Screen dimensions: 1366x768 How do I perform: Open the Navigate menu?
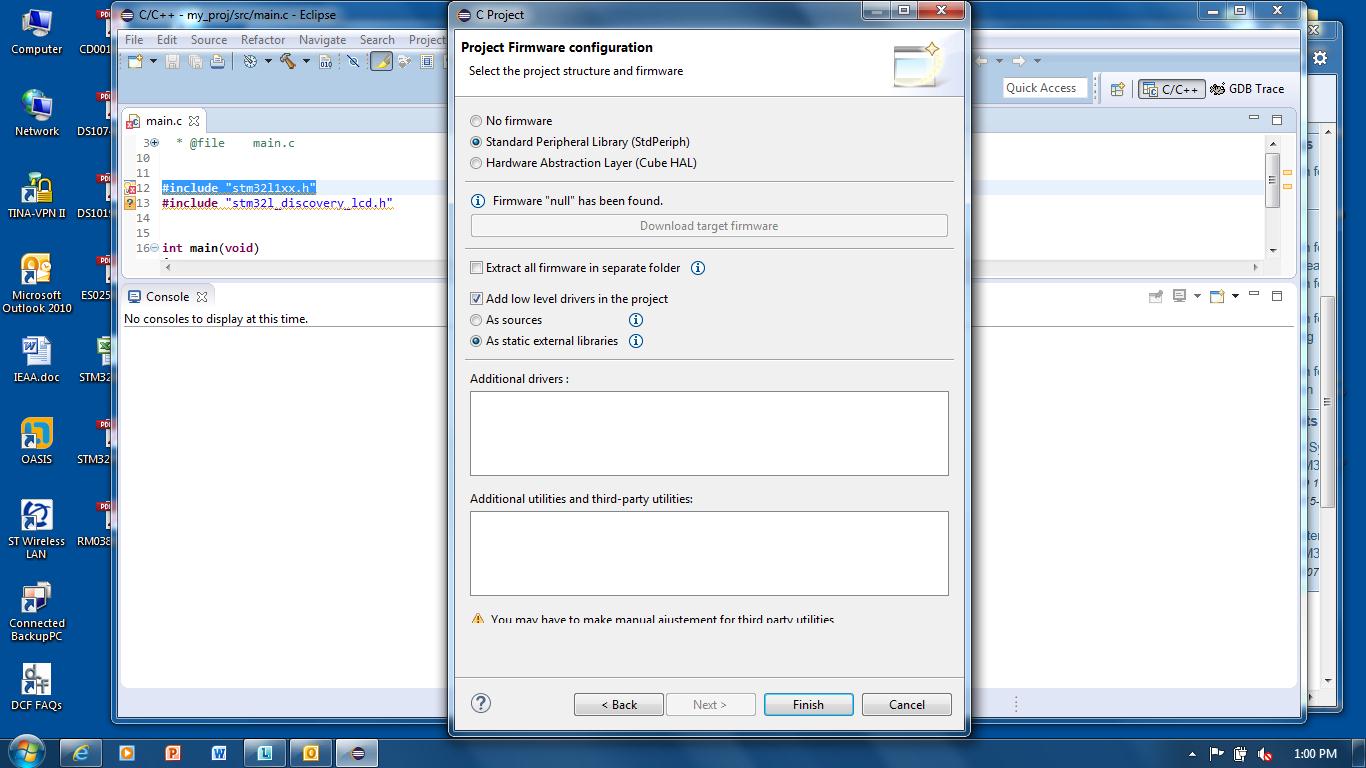(322, 40)
